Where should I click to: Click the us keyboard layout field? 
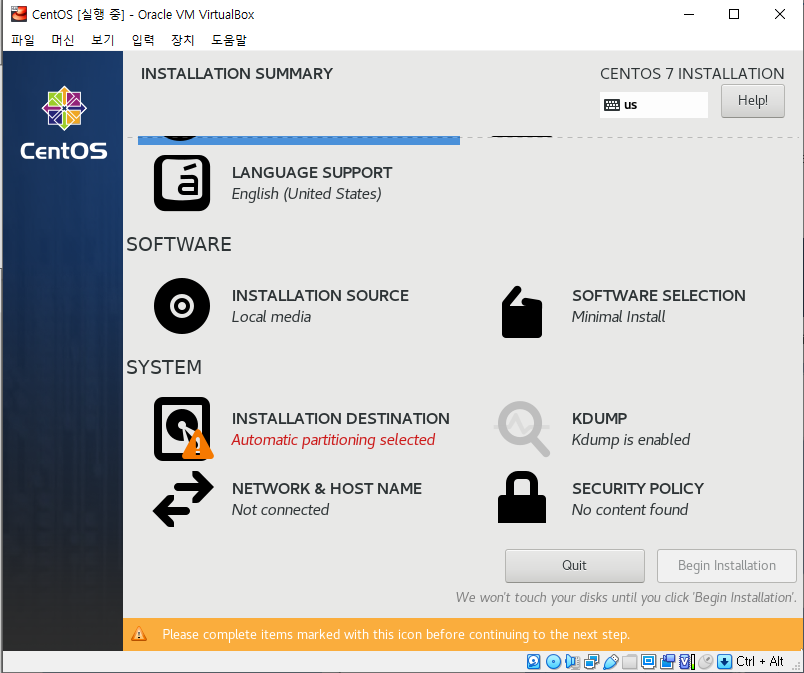pos(654,105)
